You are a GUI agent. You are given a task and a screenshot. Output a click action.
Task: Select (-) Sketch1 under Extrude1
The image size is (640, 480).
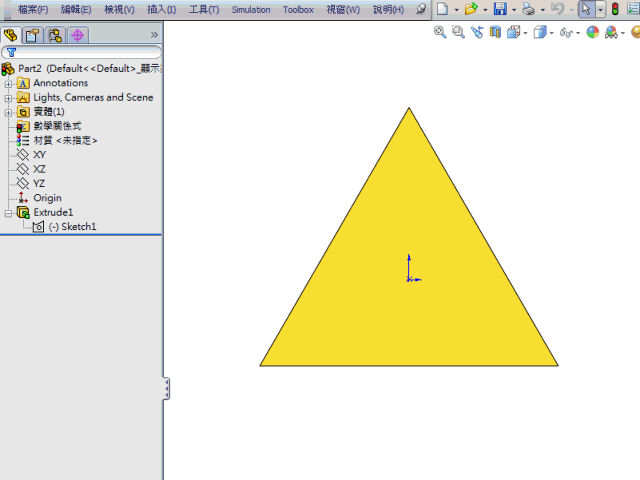click(64, 227)
